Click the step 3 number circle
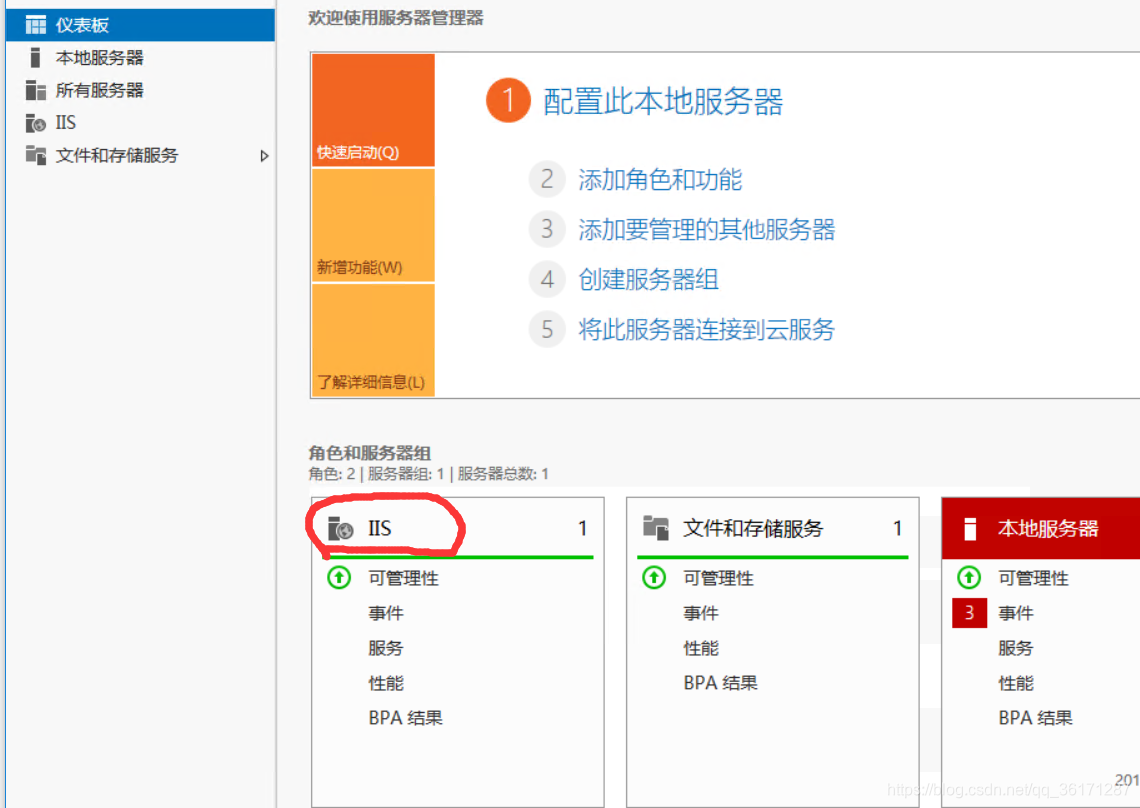 547,229
